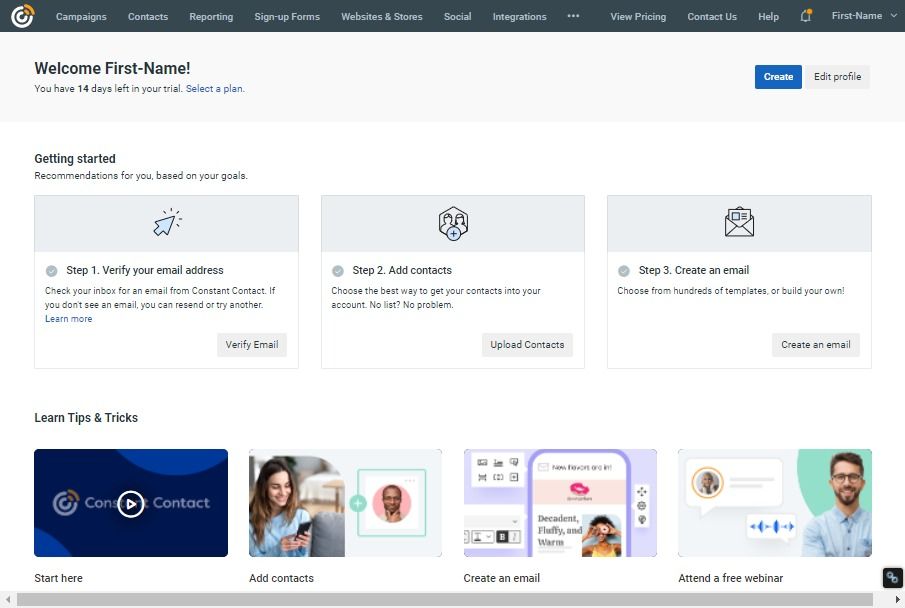Click the envelope icon in Step 3 card
The width and height of the screenshot is (905, 608).
(739, 222)
